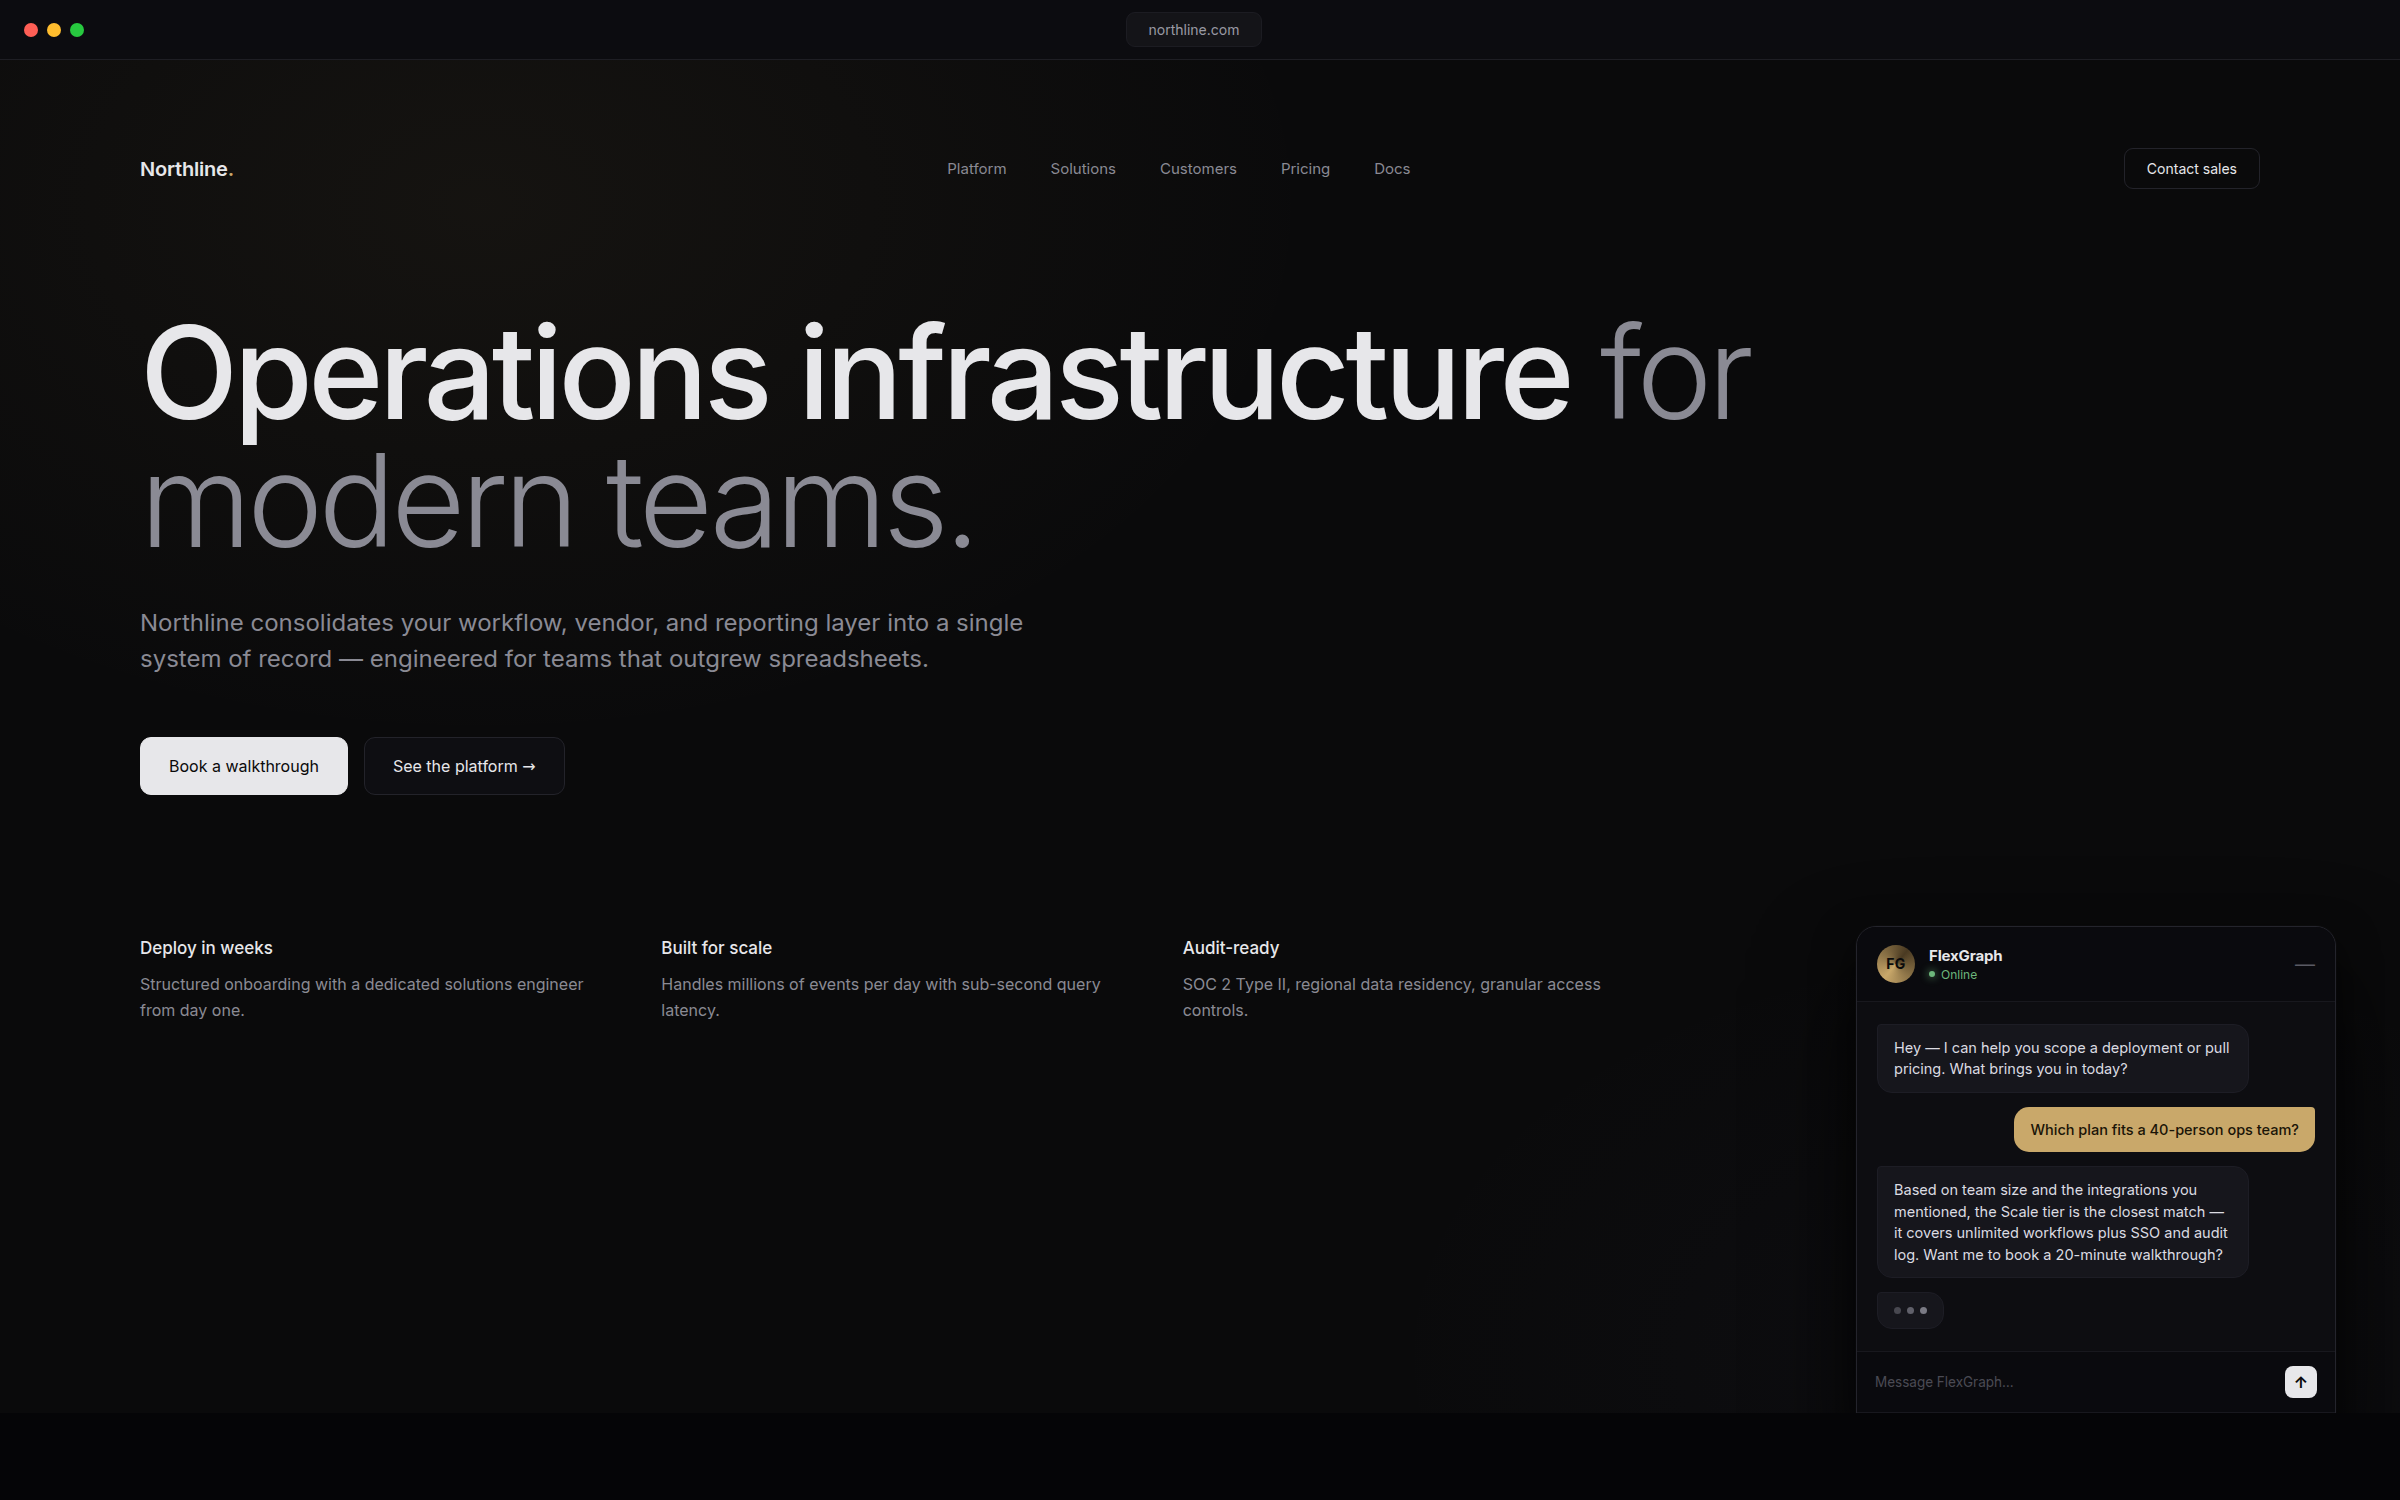2400x1500 pixels.
Task: Open the Platform nav menu
Action: click(x=976, y=169)
